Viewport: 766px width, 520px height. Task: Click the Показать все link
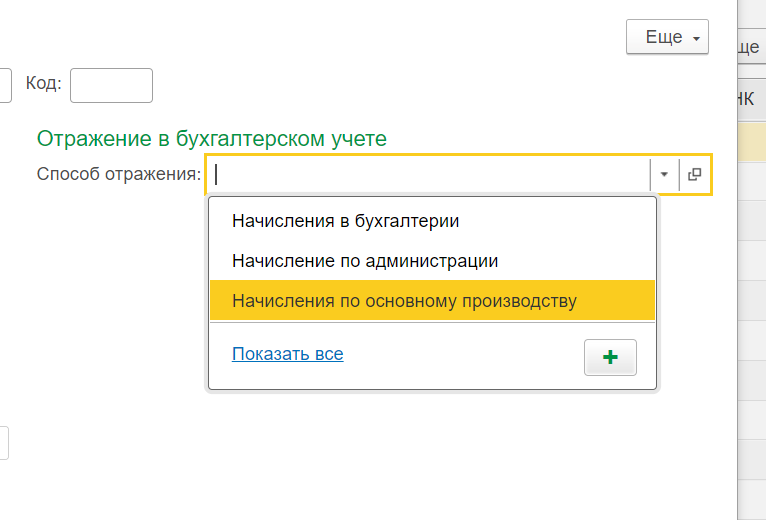coord(287,354)
